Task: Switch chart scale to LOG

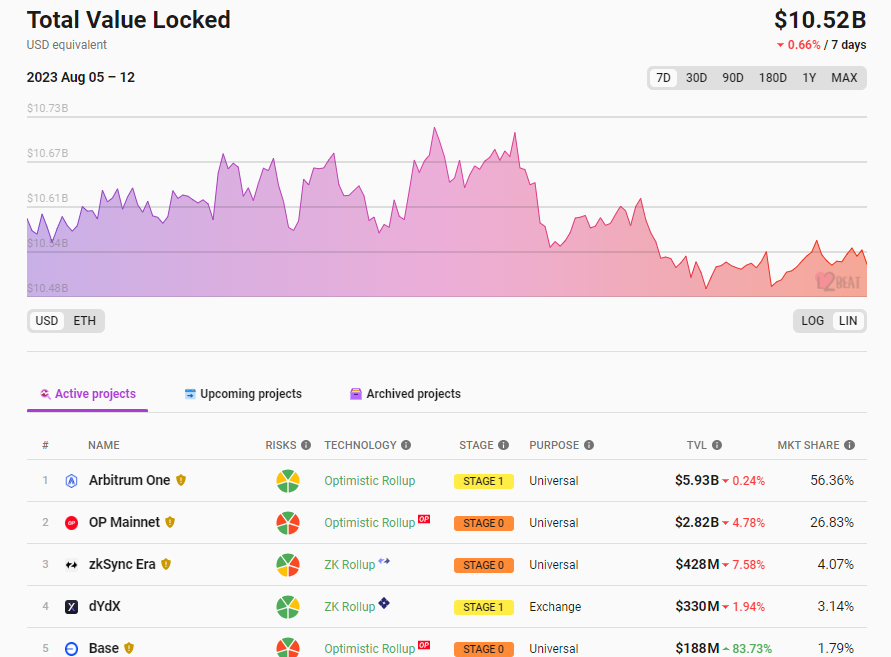Action: tap(813, 321)
